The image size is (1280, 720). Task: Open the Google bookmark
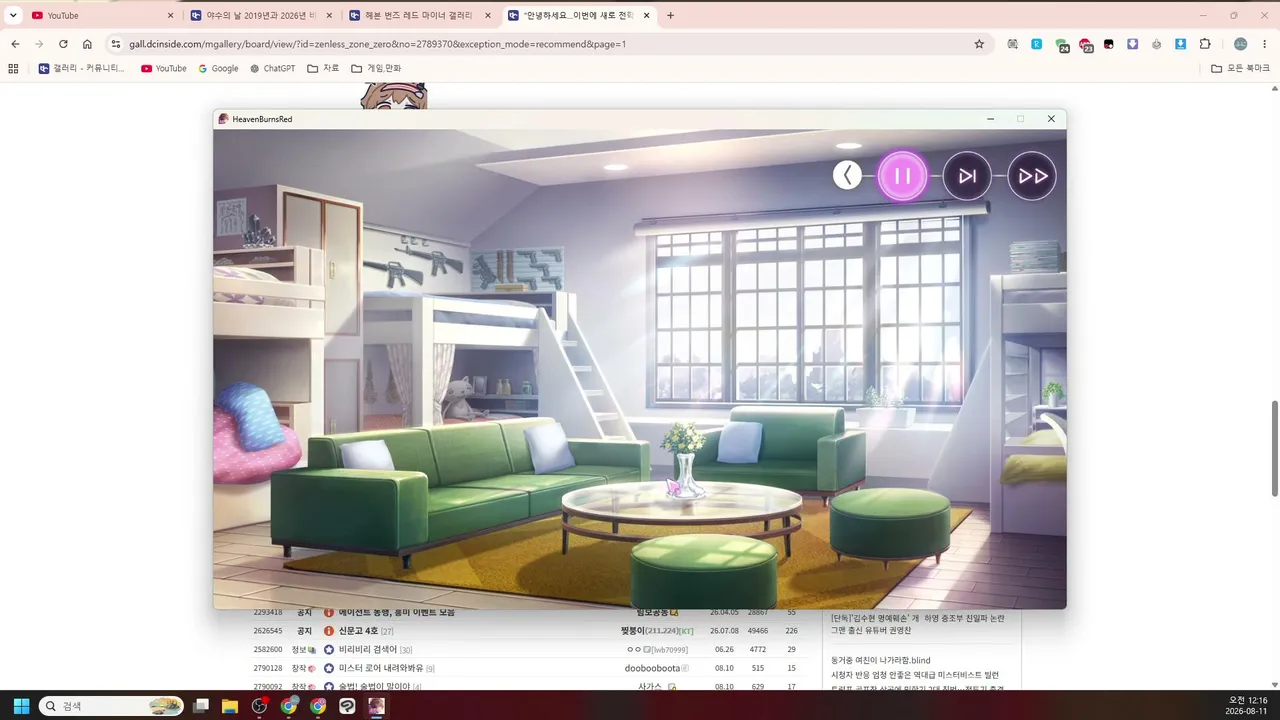(218, 68)
